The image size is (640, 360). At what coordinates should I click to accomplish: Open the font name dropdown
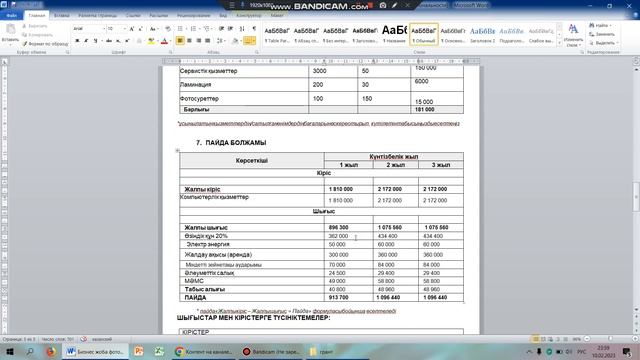[103, 29]
